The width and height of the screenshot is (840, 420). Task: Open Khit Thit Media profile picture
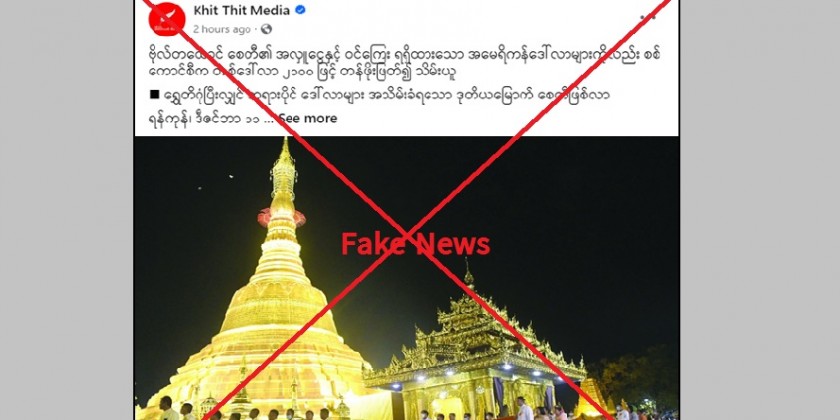coord(167,19)
